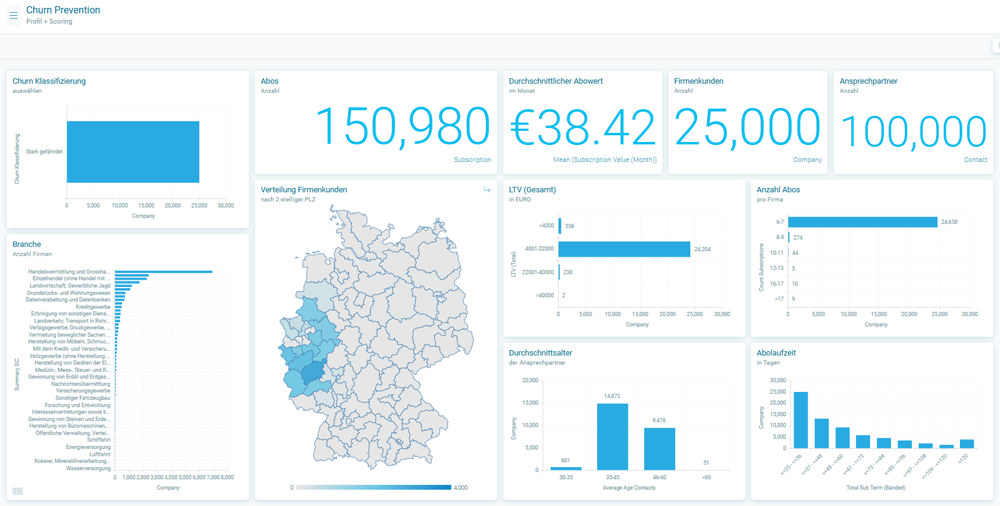
Task: Click the '16-17' category label in Anzahl Abos
Action: point(777,283)
